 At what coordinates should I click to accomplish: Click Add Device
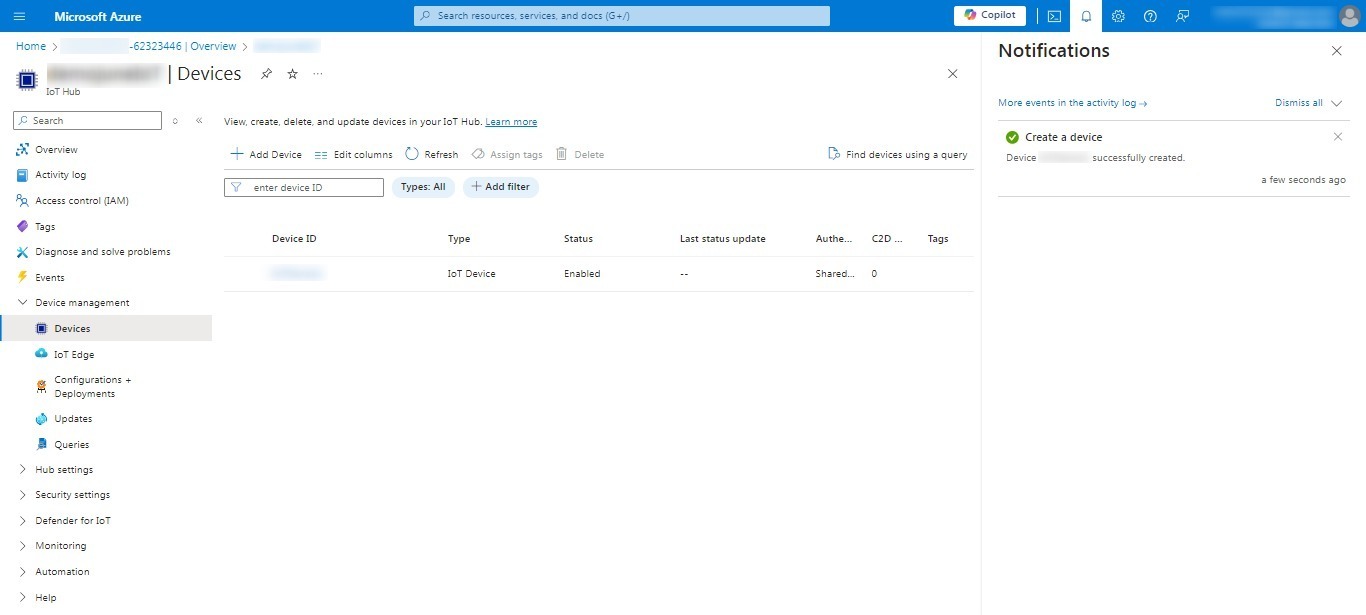pyautogui.click(x=266, y=155)
